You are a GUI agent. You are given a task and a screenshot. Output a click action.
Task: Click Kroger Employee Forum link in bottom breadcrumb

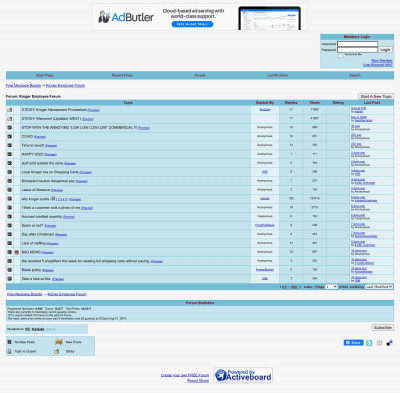[x=67, y=294]
